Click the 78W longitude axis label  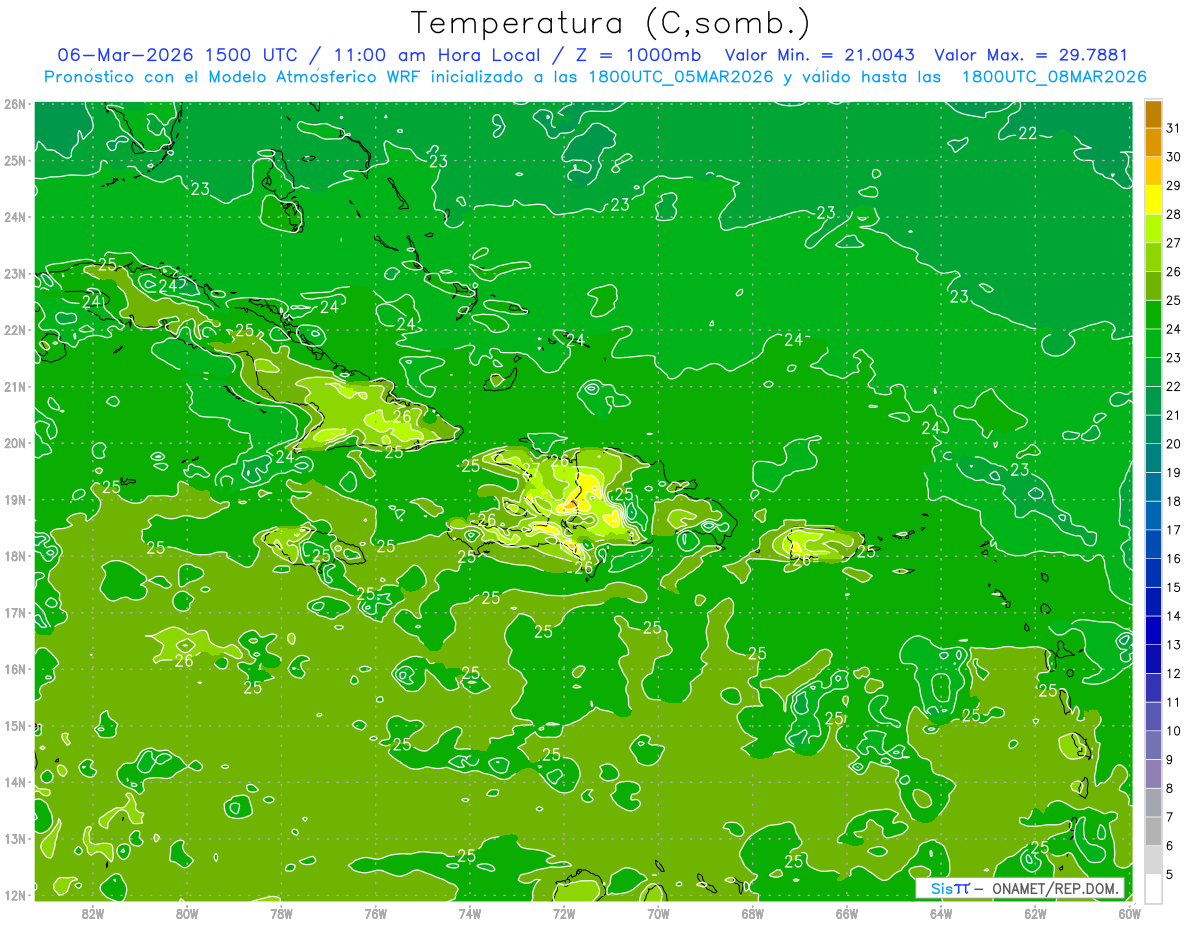point(281,913)
